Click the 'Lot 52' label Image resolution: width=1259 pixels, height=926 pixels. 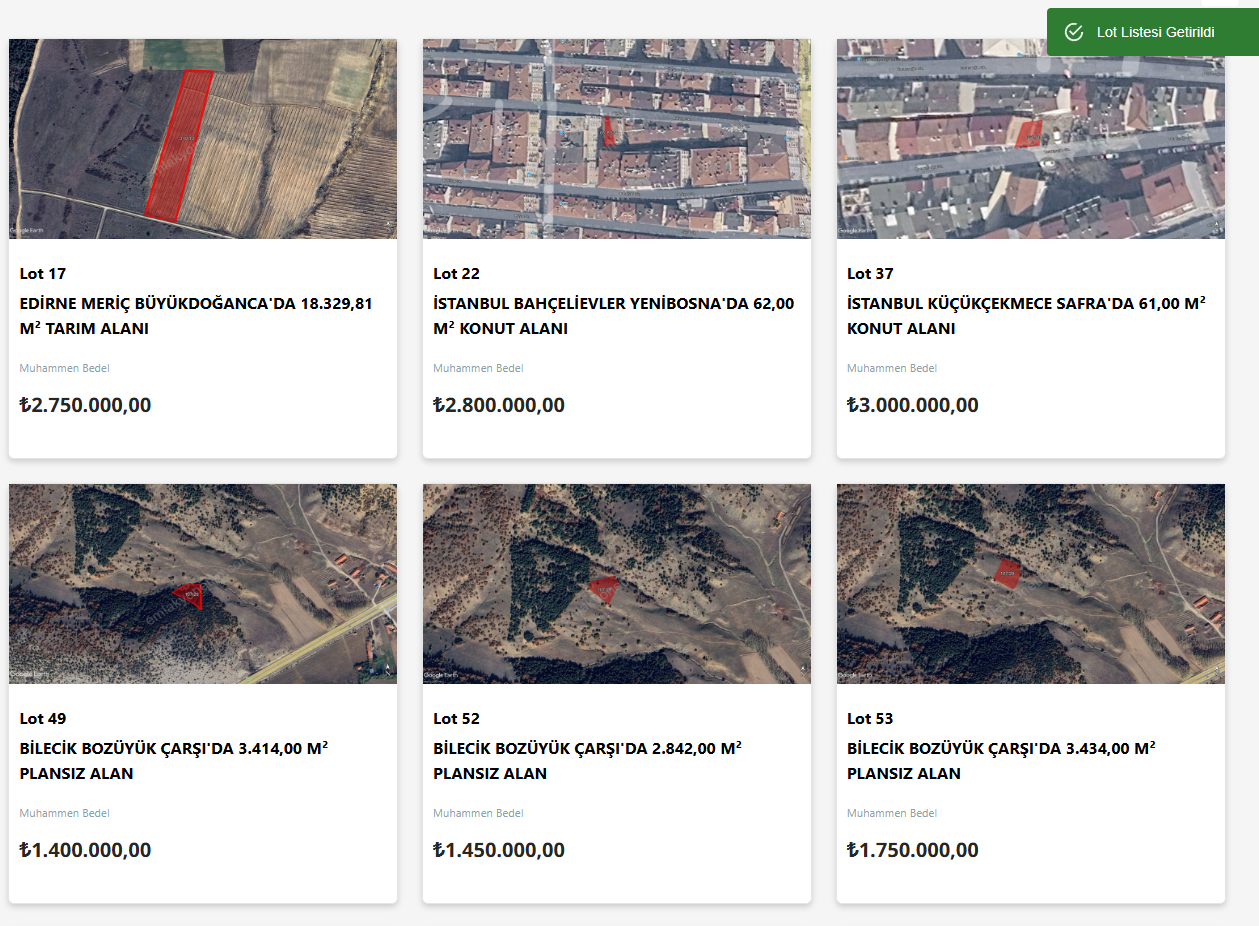pos(456,718)
